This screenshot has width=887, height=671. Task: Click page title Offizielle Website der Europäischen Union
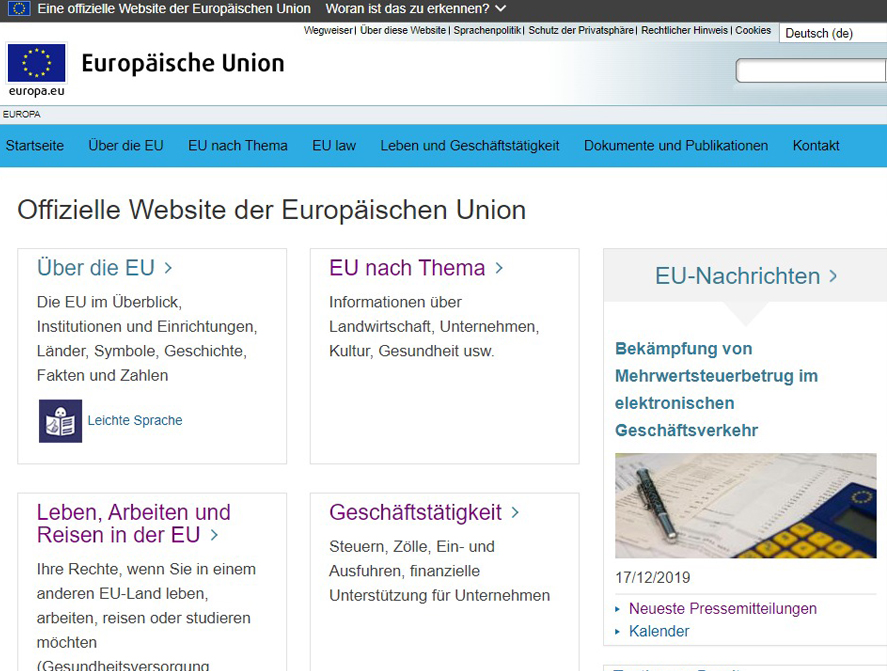(x=272, y=210)
